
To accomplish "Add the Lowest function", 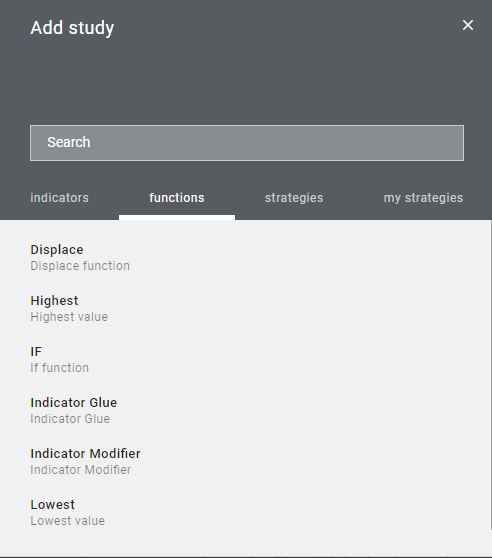I will (53, 505).
